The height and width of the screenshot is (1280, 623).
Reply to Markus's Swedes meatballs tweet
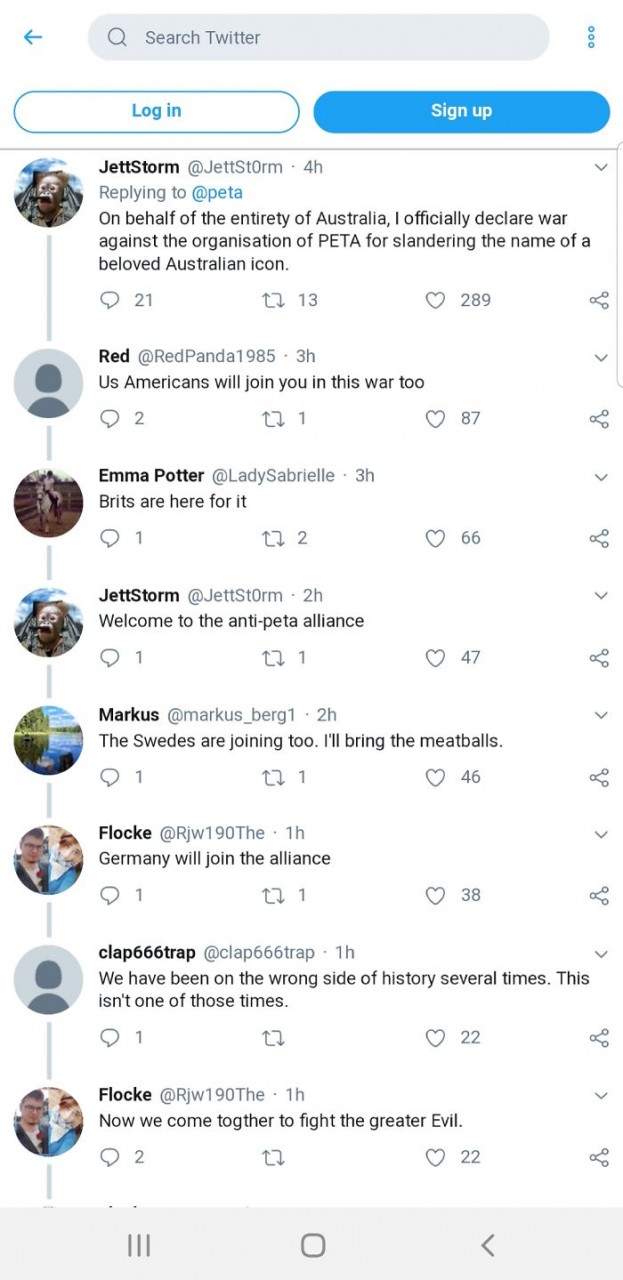pos(110,777)
